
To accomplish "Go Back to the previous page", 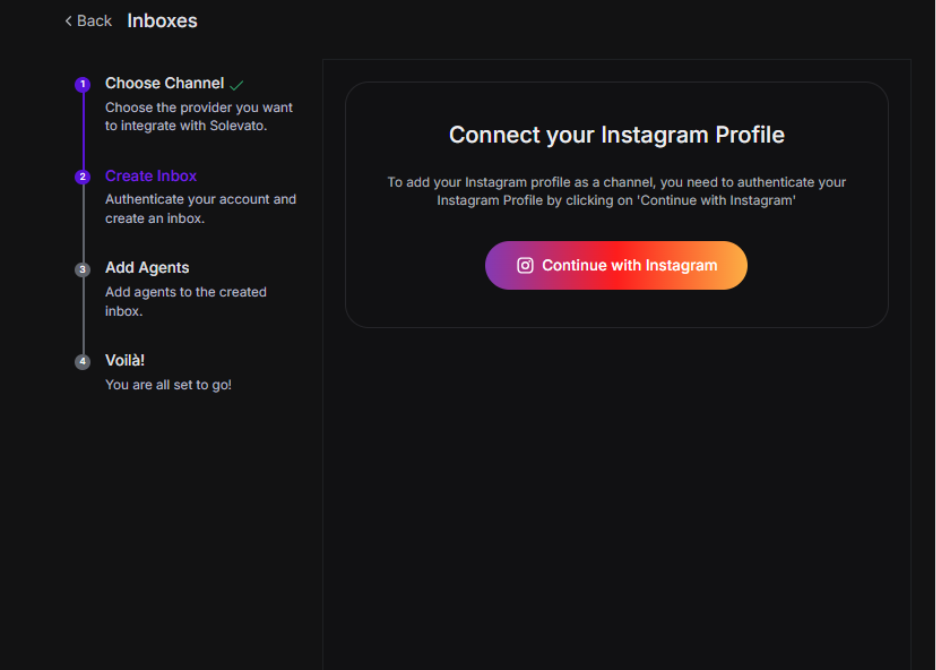I will click(88, 21).
